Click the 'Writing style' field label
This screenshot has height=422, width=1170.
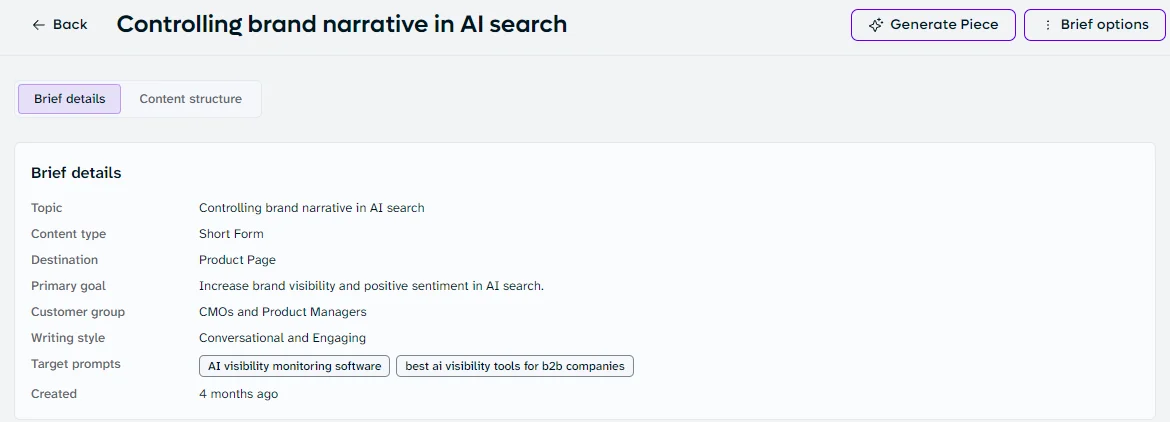[x=68, y=338]
